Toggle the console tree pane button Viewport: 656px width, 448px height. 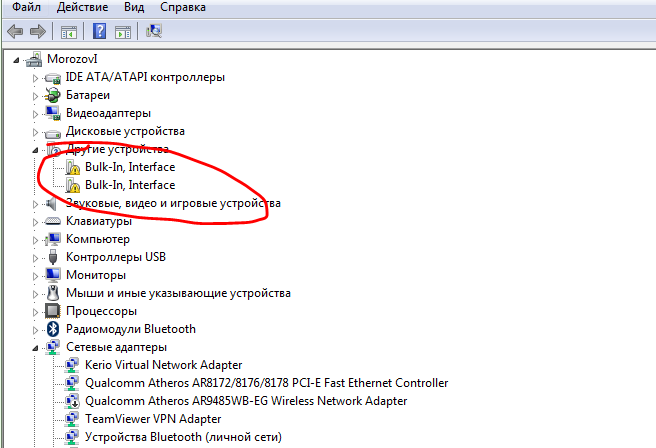tap(69, 32)
